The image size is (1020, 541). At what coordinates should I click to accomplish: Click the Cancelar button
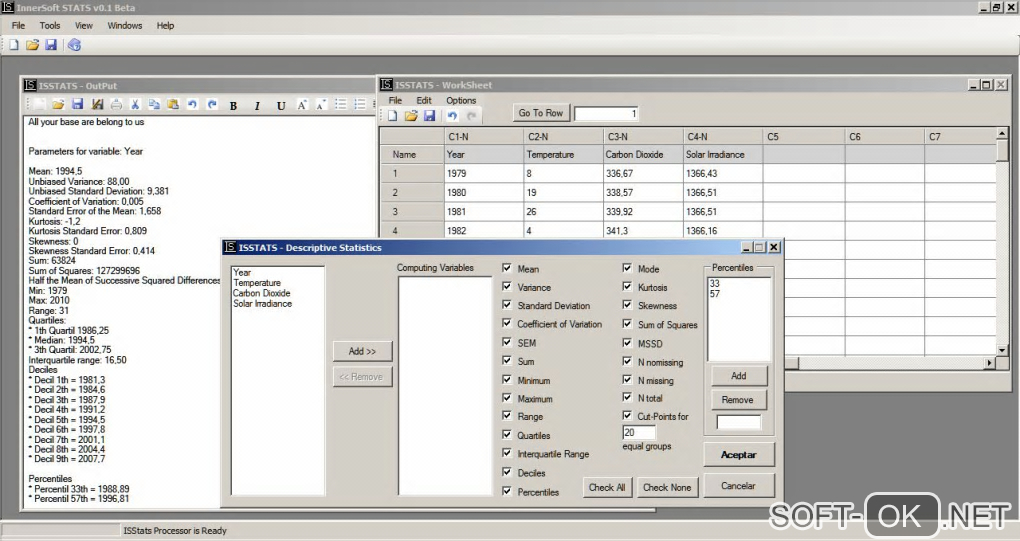tap(738, 486)
